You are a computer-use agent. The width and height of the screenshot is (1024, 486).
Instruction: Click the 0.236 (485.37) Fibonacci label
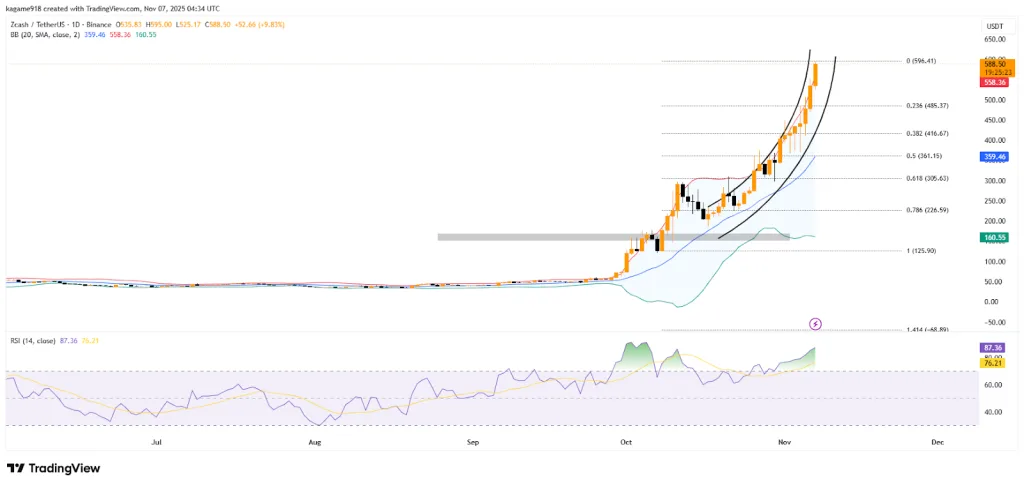pyautogui.click(x=927, y=105)
